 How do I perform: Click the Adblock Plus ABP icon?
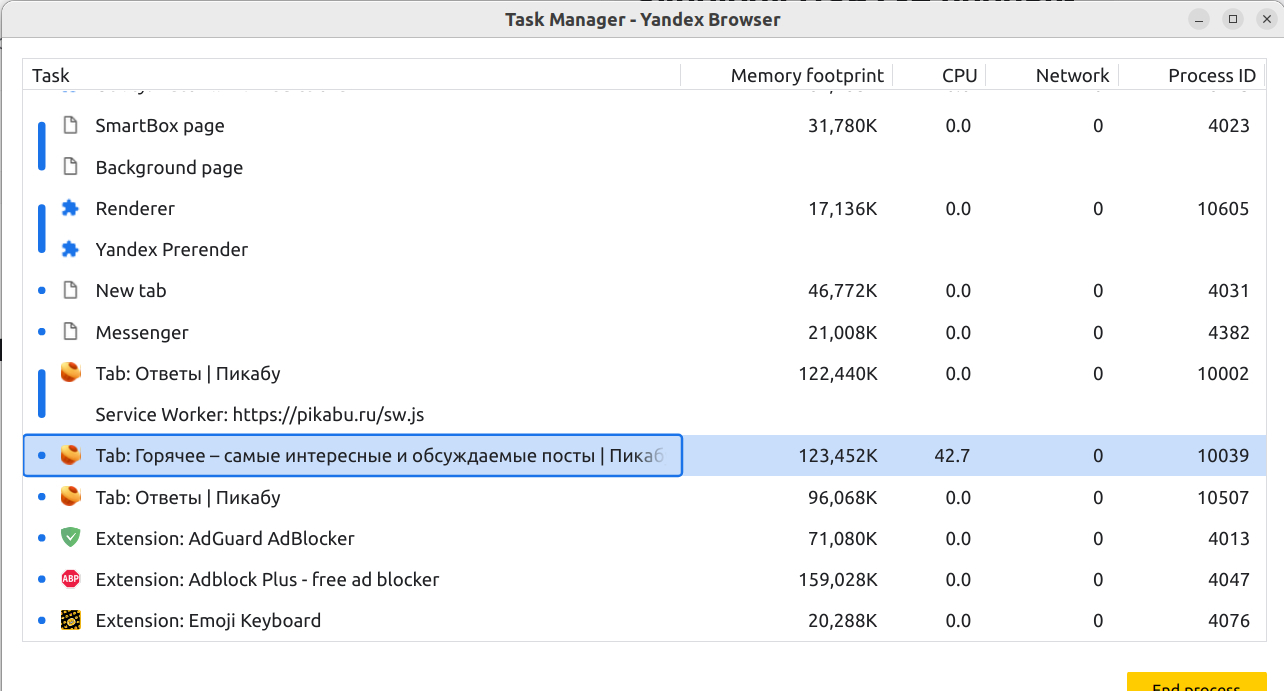point(70,579)
